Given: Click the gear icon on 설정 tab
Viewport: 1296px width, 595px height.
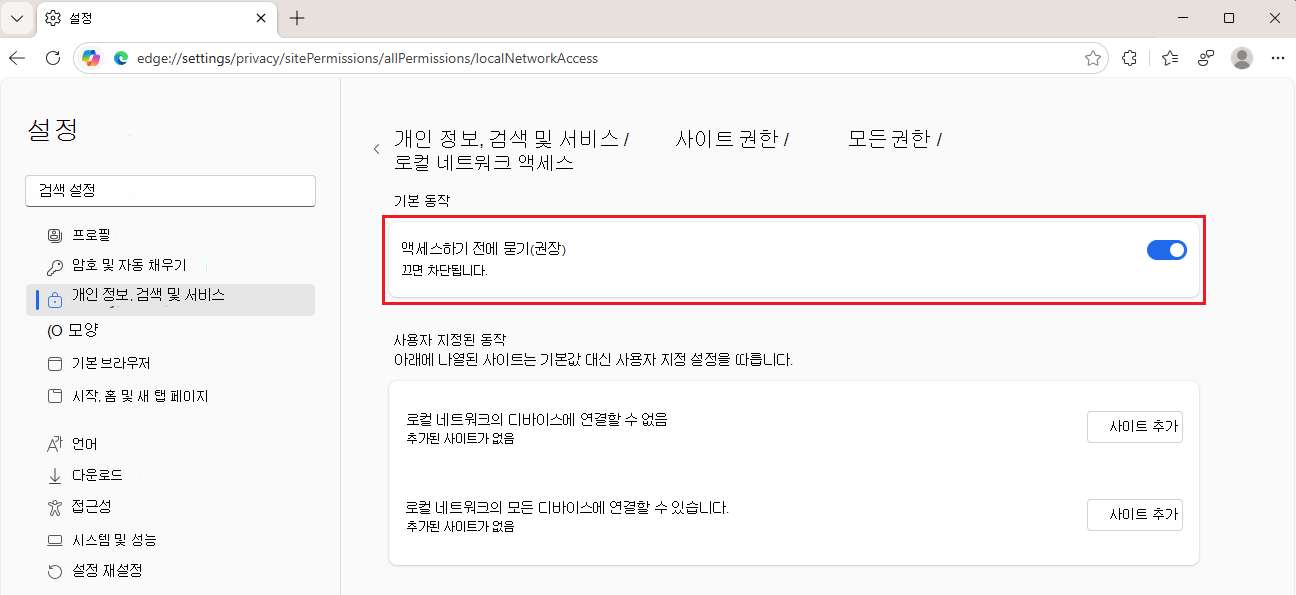Looking at the screenshot, I should pos(53,18).
